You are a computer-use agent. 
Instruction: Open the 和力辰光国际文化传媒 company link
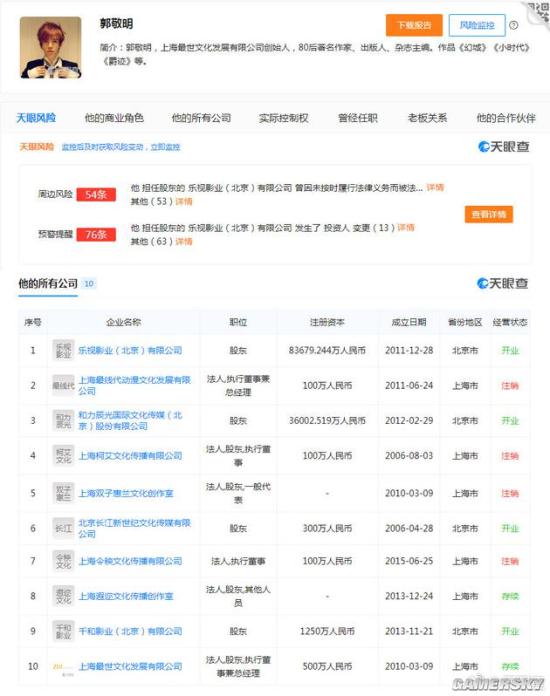130,420
